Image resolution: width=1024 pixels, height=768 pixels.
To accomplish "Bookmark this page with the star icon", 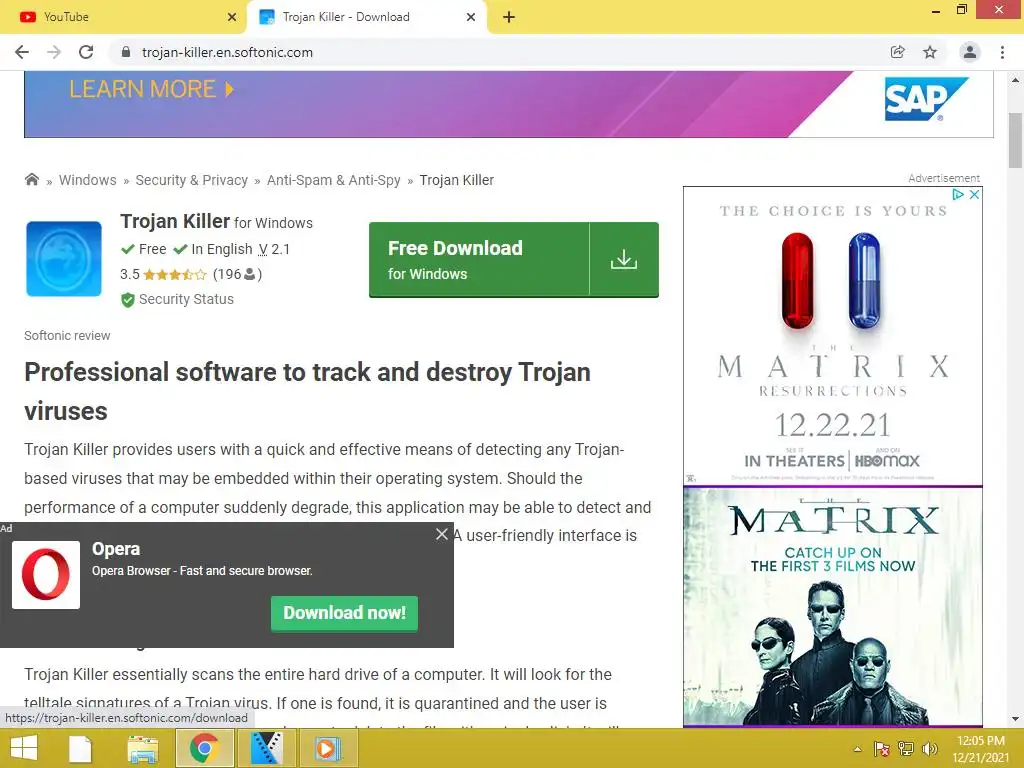I will pyautogui.click(x=930, y=52).
